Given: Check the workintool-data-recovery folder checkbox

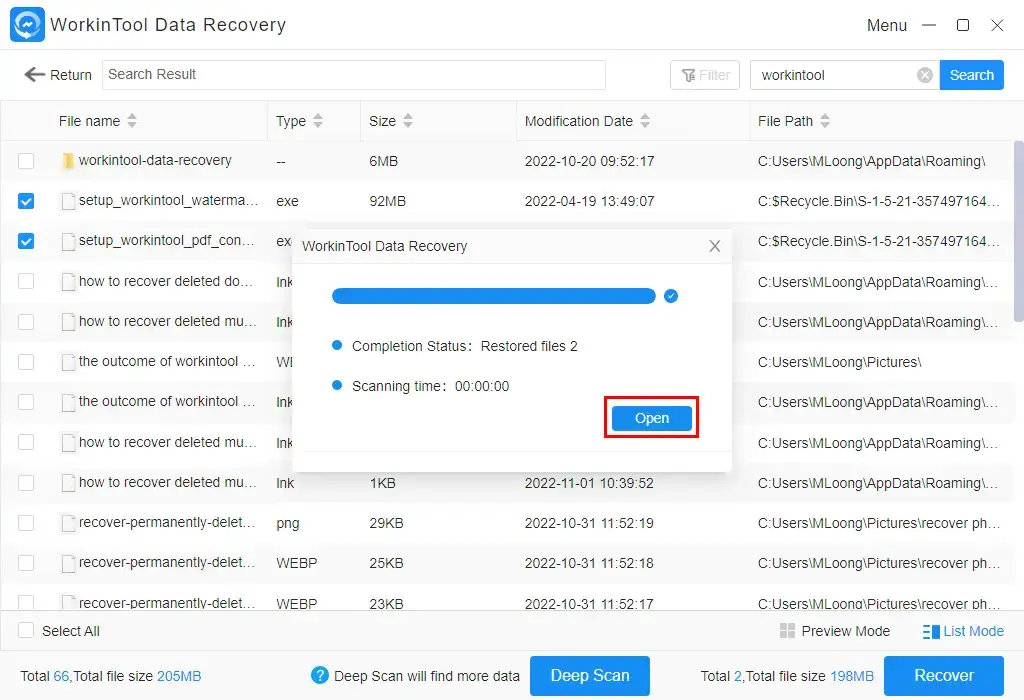Looking at the screenshot, I should click(26, 161).
